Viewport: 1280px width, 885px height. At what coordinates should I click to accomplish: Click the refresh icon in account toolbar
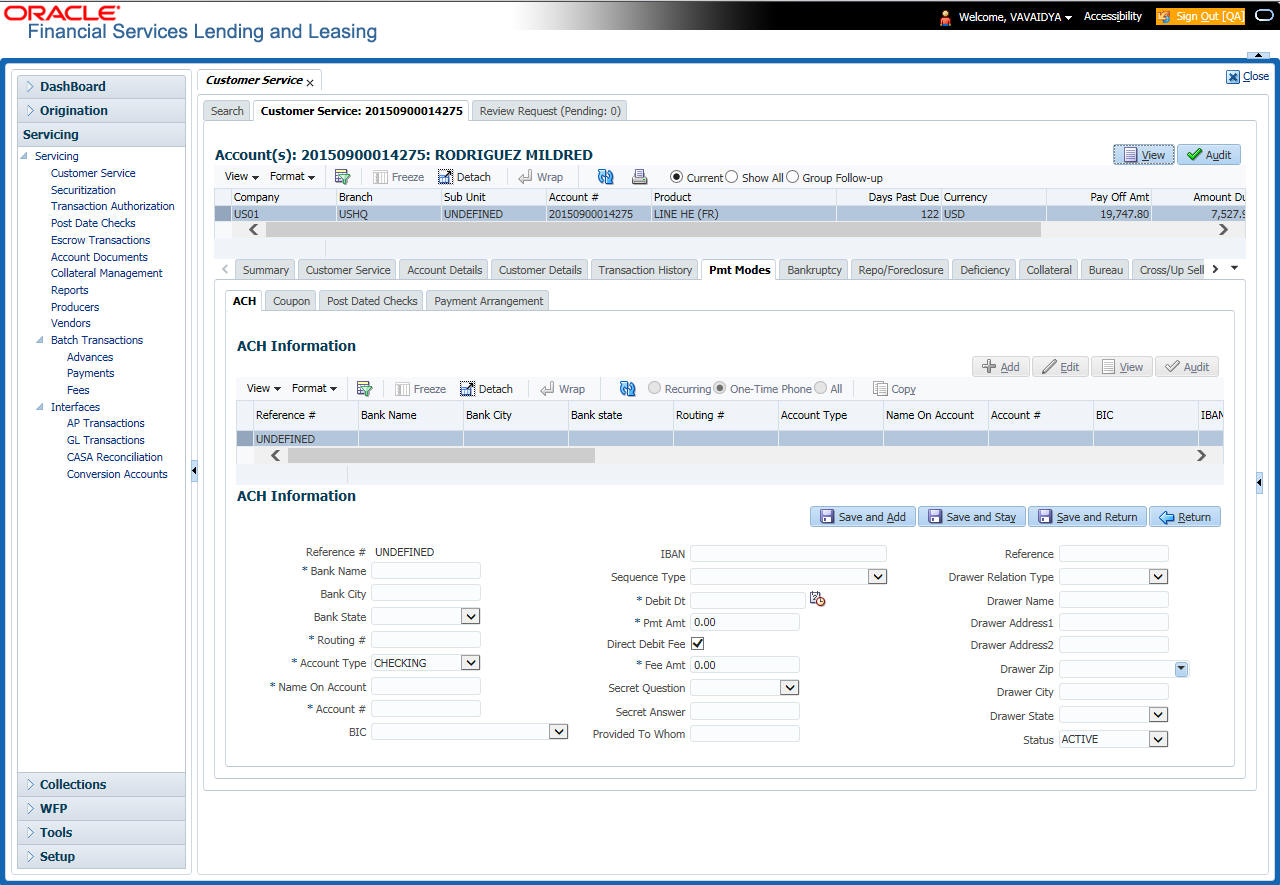tap(605, 177)
